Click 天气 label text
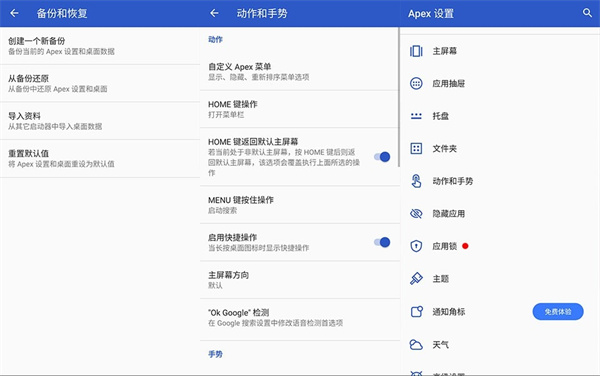Screen dimensions: 600x376 (x=440, y=345)
